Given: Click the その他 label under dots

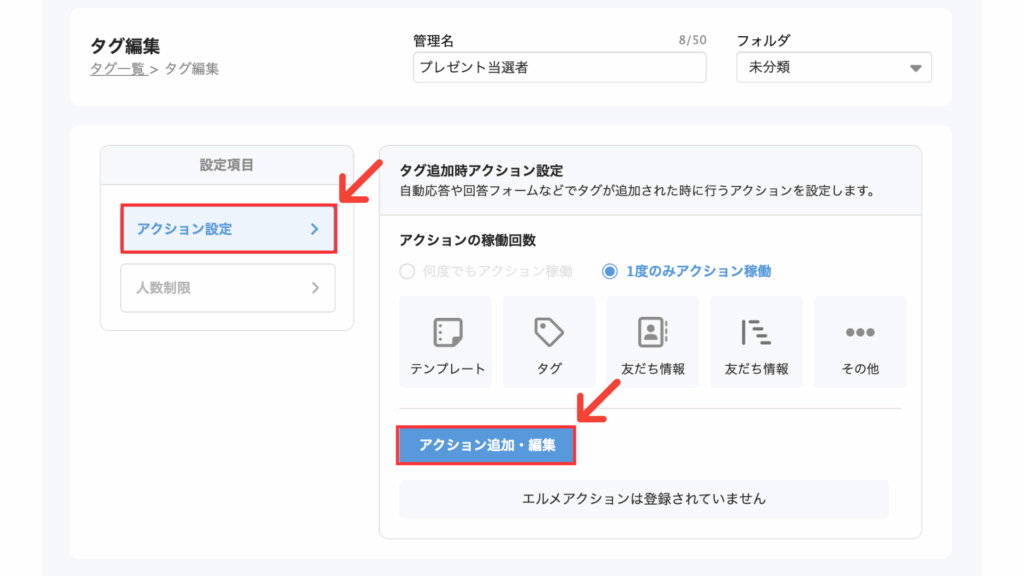Looking at the screenshot, I should [x=859, y=368].
